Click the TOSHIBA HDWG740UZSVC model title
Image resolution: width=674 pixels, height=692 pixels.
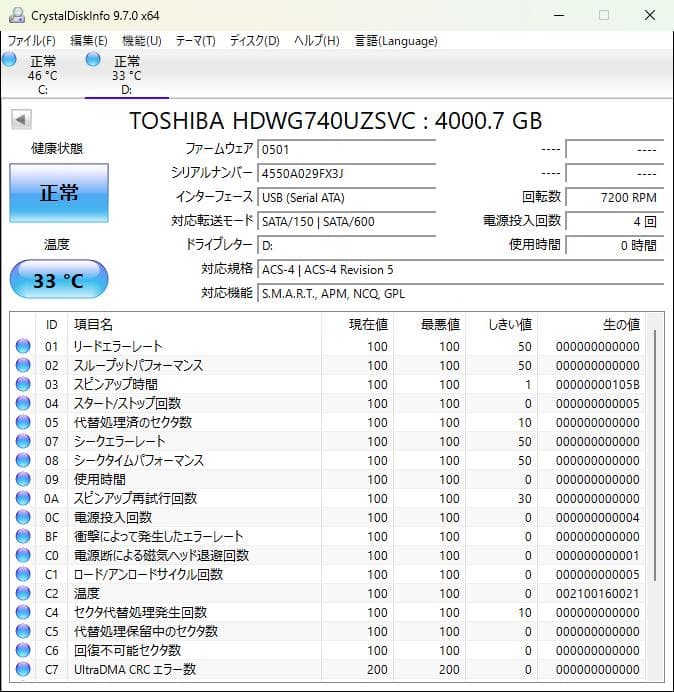(x=336, y=120)
